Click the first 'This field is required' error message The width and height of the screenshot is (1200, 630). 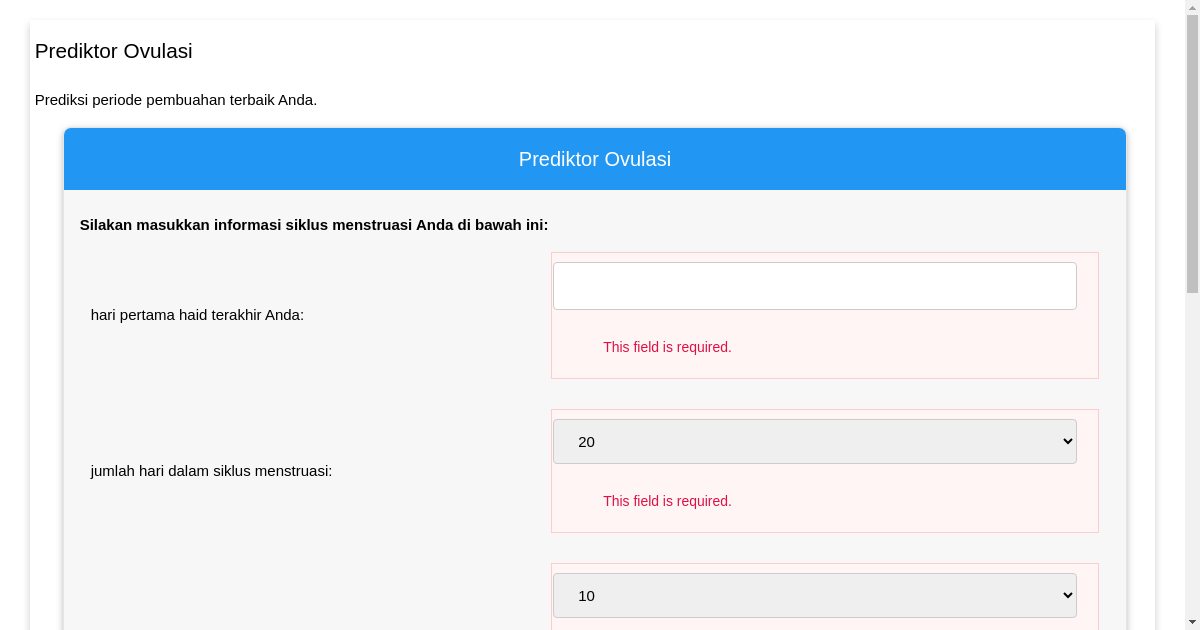tap(667, 347)
